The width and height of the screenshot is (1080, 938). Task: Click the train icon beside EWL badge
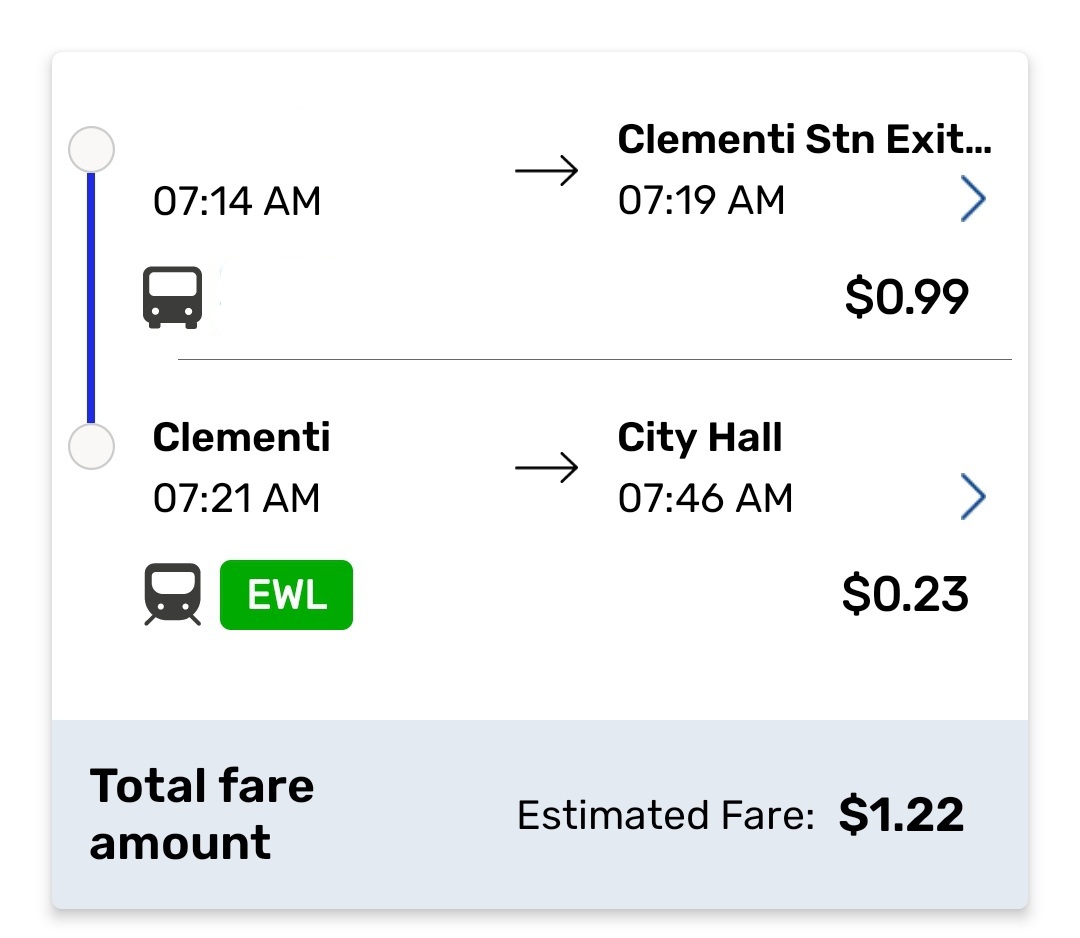tap(173, 595)
